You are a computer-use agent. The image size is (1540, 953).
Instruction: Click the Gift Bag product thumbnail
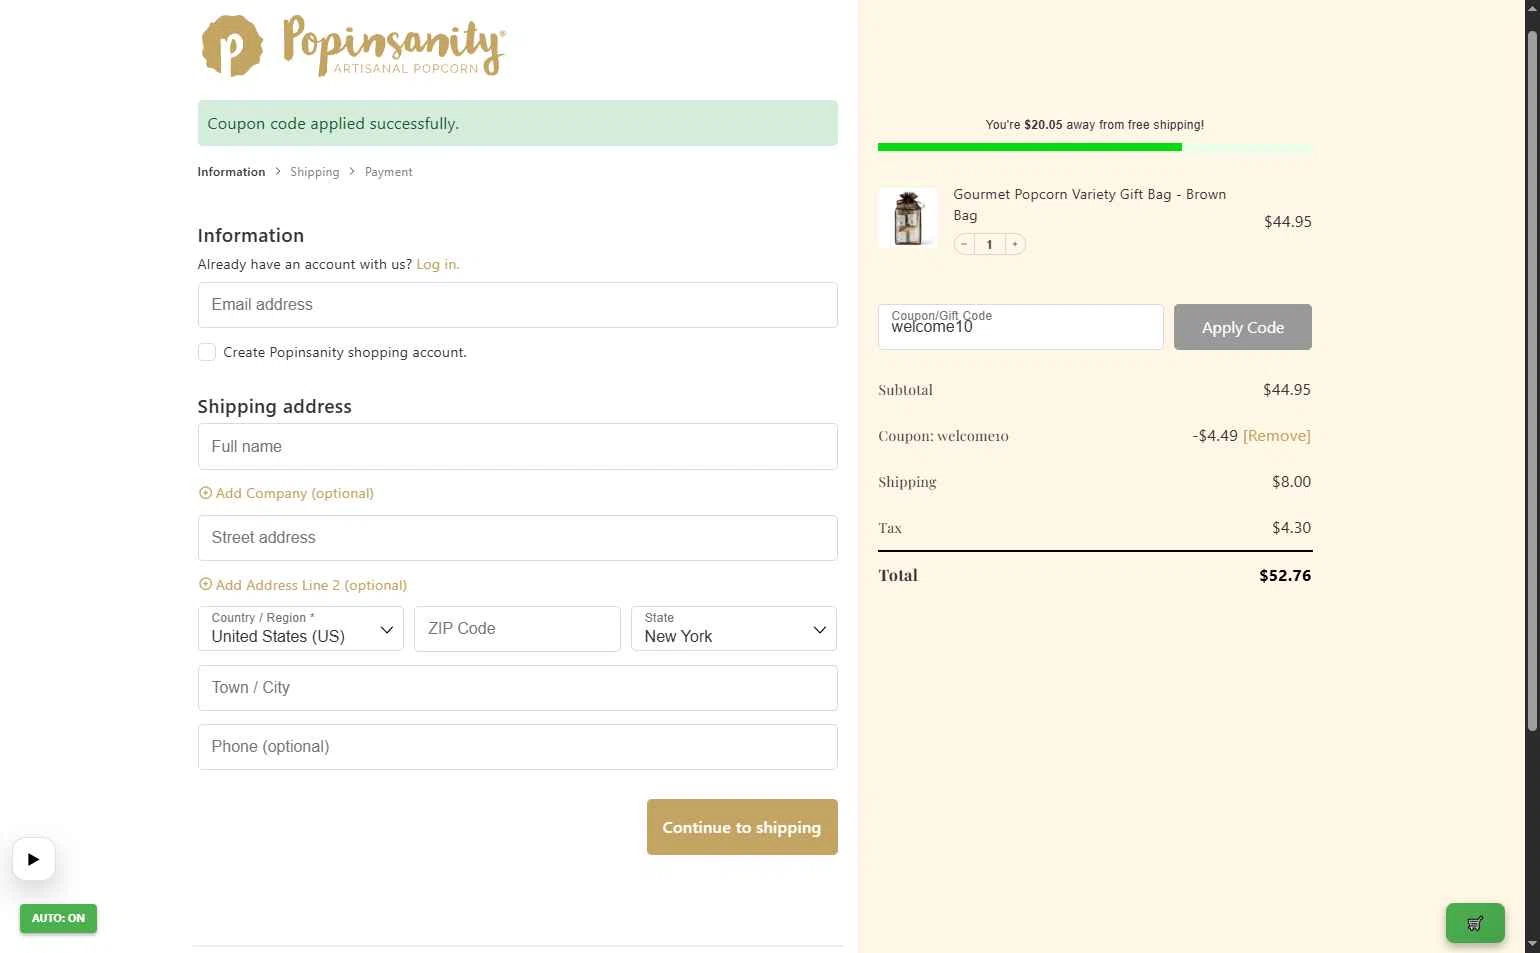click(908, 217)
